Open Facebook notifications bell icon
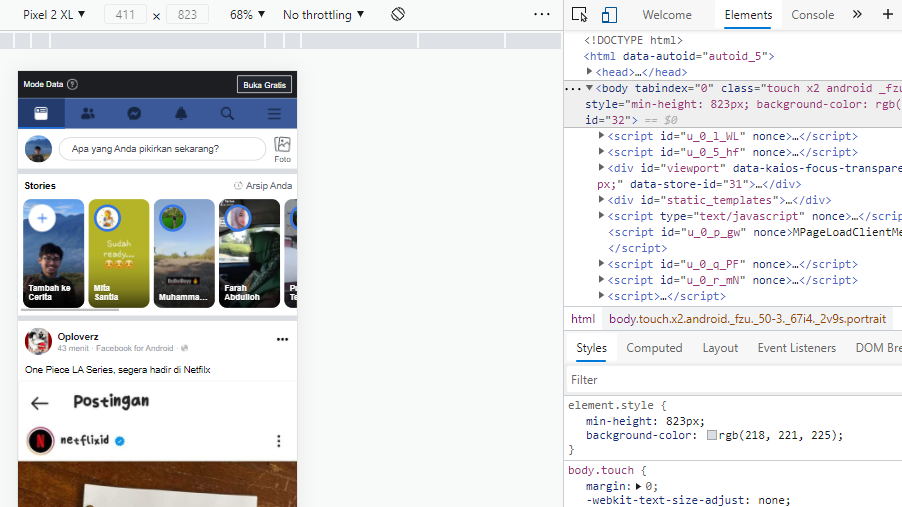 coord(181,113)
